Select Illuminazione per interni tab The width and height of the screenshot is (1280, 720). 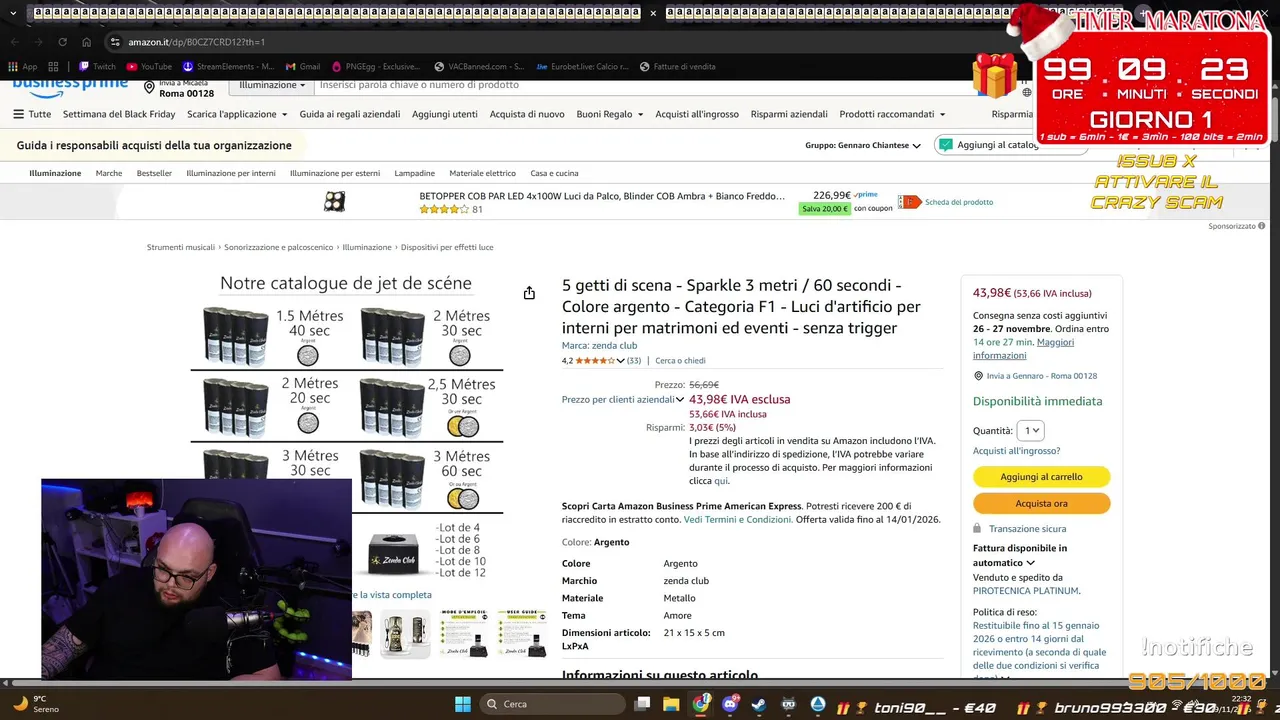point(231,173)
